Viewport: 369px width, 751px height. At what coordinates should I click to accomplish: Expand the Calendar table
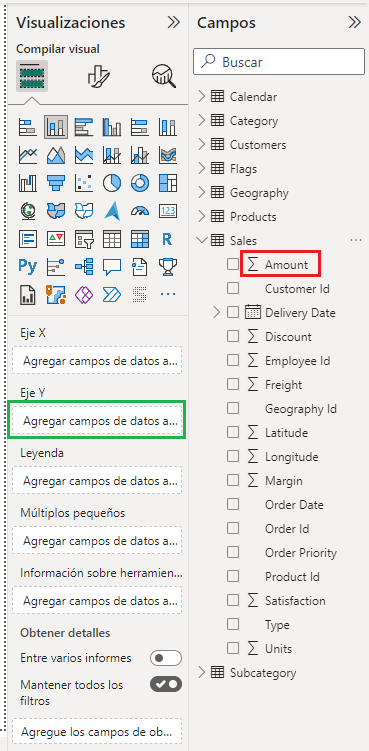point(202,97)
